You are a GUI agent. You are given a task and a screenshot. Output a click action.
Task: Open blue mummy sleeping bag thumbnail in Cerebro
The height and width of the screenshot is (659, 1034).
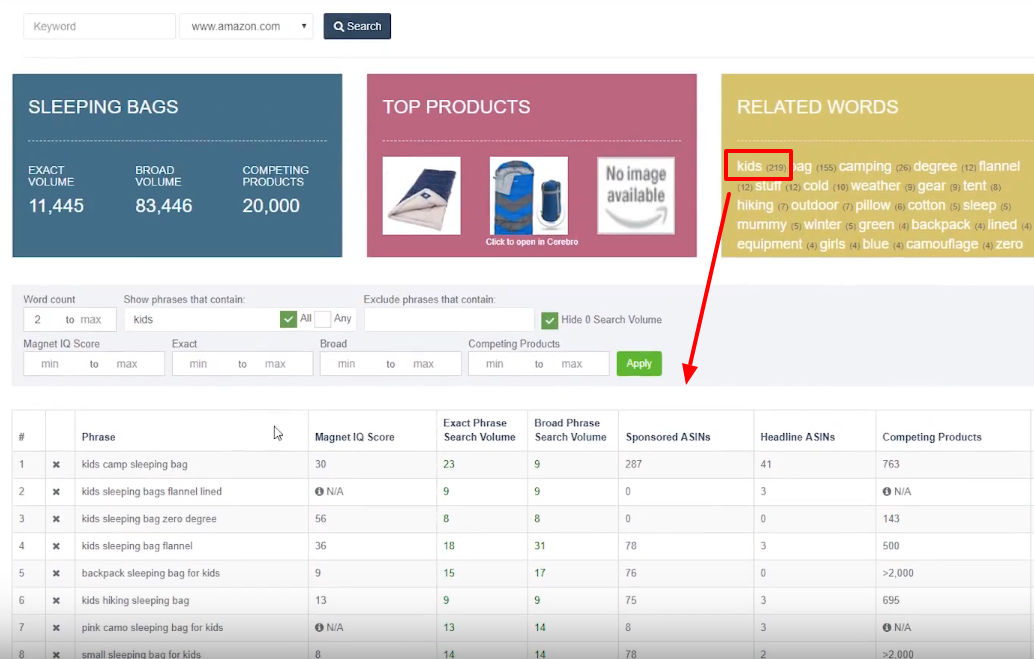529,195
